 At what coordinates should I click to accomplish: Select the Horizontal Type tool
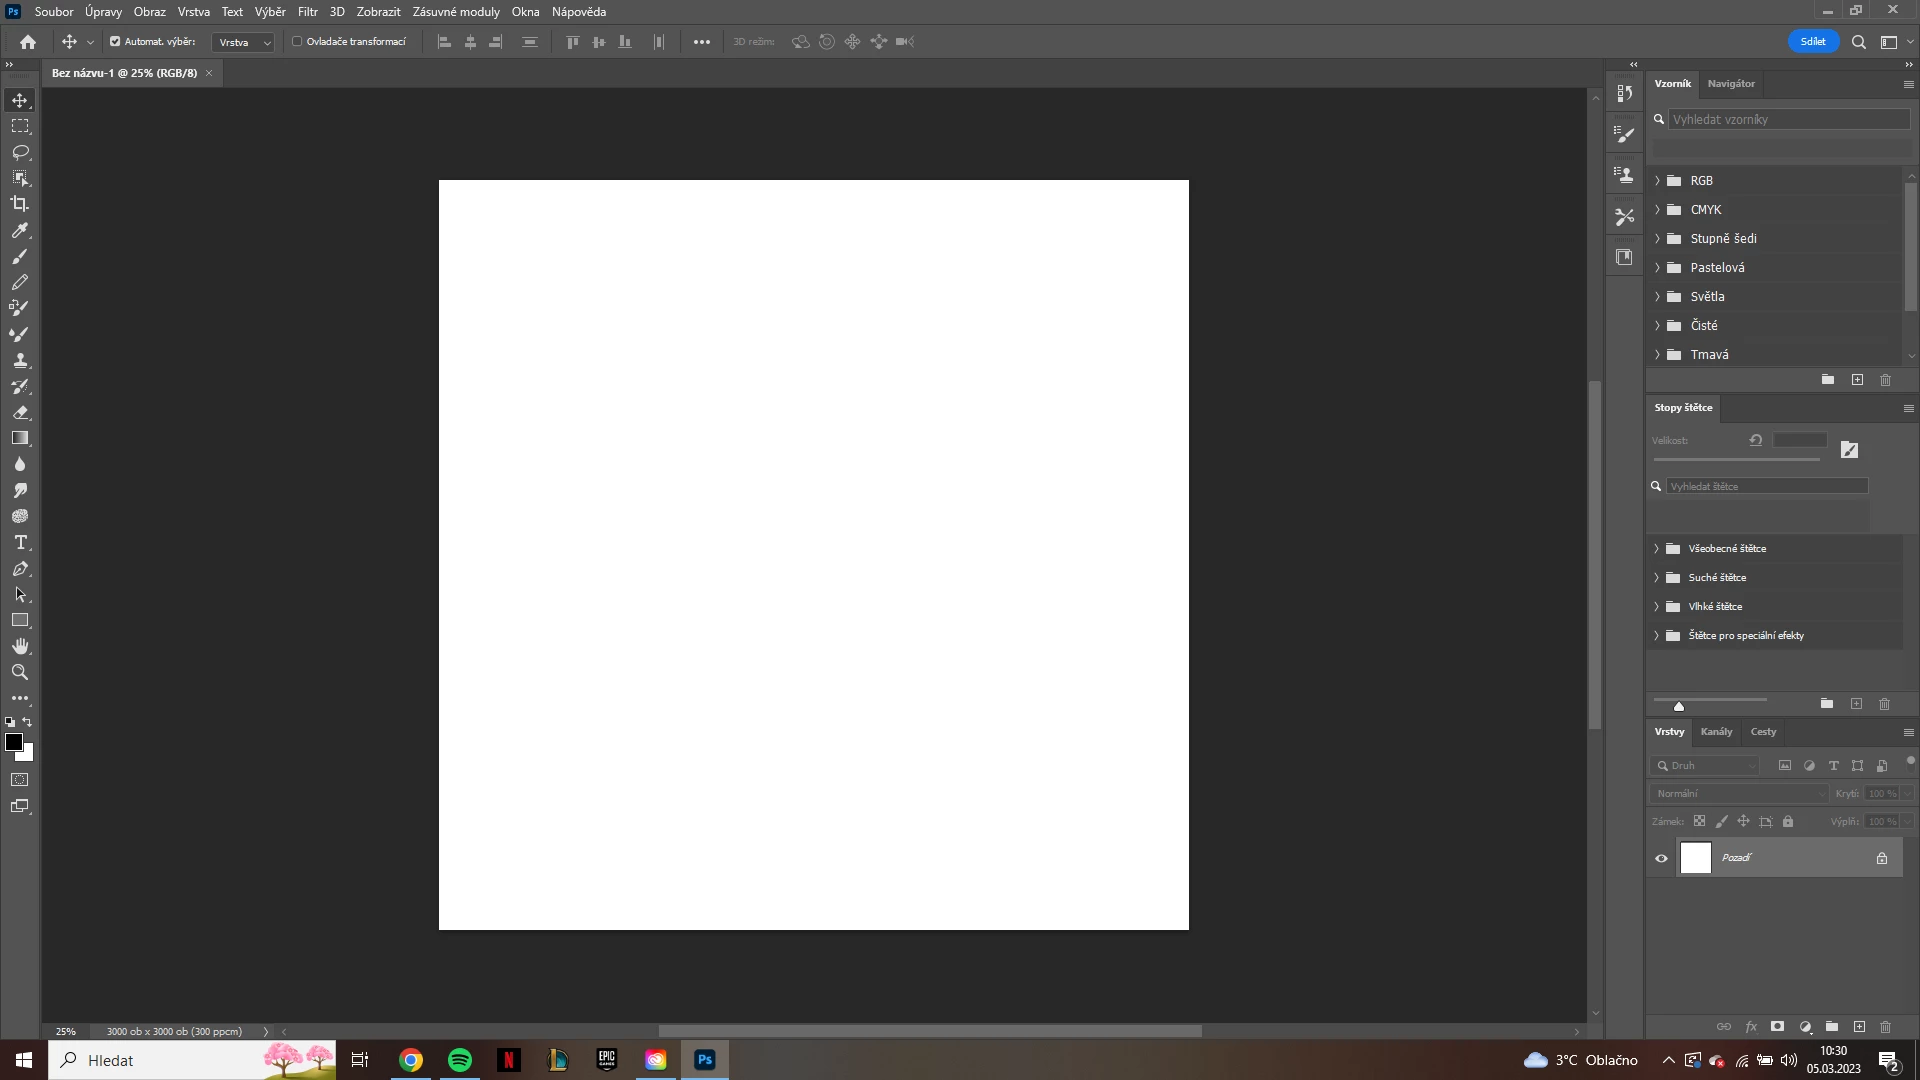[20, 542]
